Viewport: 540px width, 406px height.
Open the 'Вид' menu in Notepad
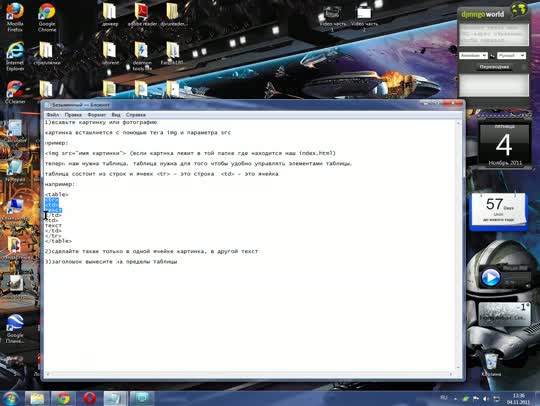(x=116, y=115)
